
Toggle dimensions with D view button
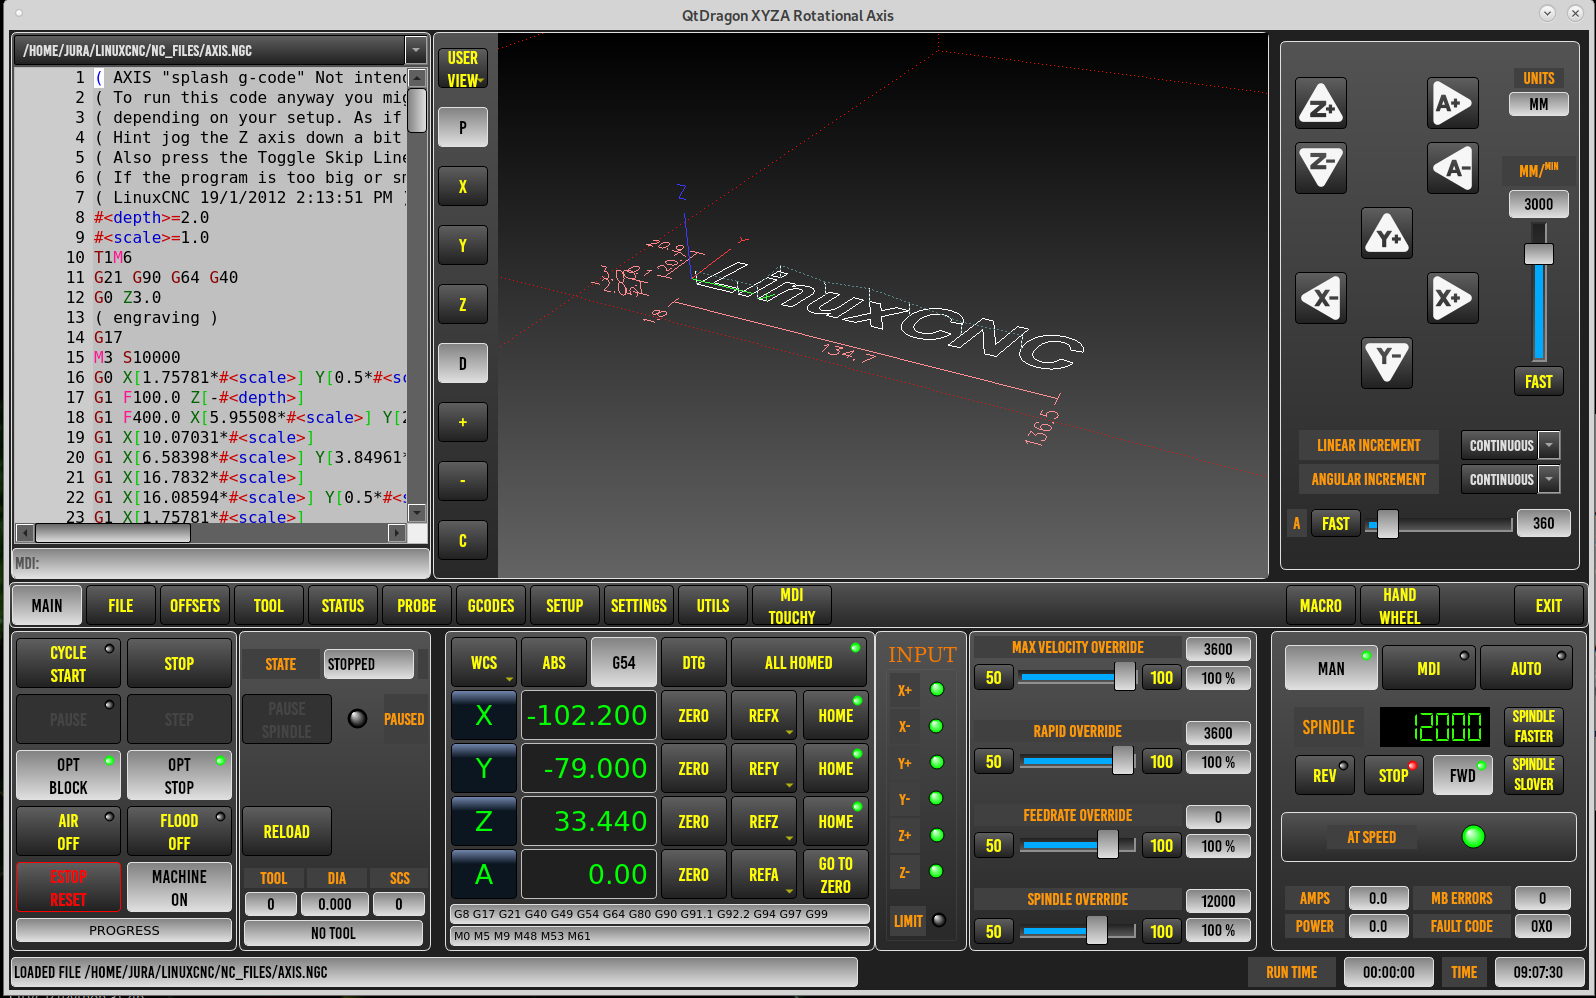462,363
